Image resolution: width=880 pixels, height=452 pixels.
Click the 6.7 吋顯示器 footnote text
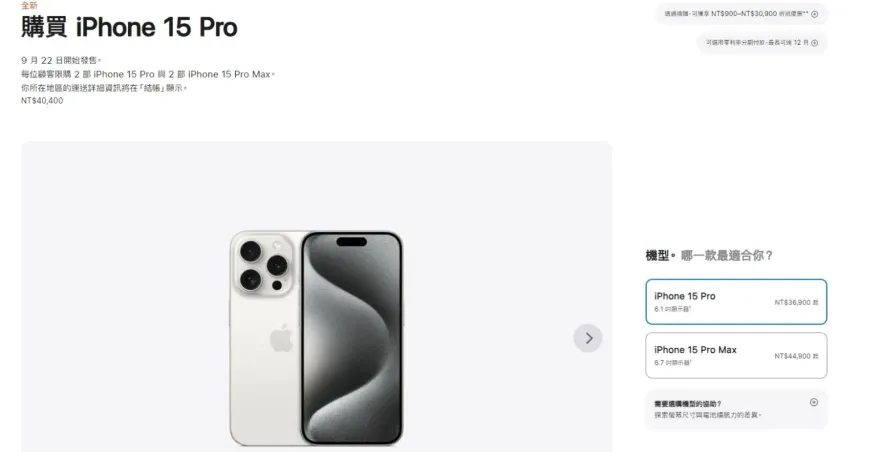pos(672,363)
